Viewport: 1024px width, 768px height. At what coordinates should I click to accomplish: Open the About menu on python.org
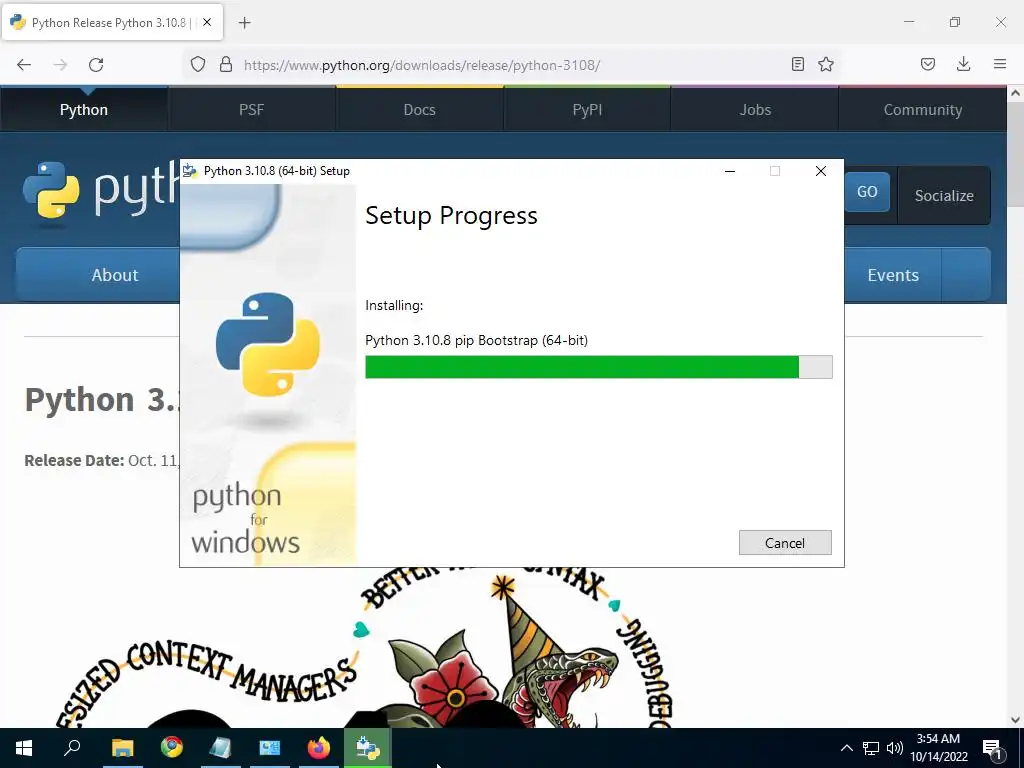tap(98, 275)
